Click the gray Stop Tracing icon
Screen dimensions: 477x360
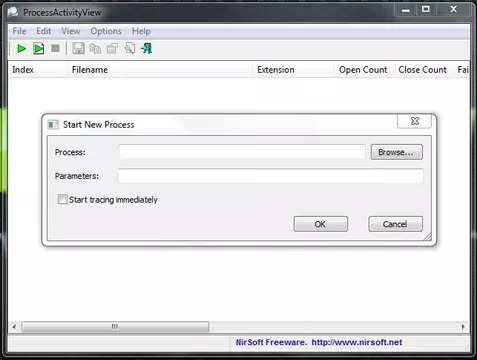click(x=55, y=49)
